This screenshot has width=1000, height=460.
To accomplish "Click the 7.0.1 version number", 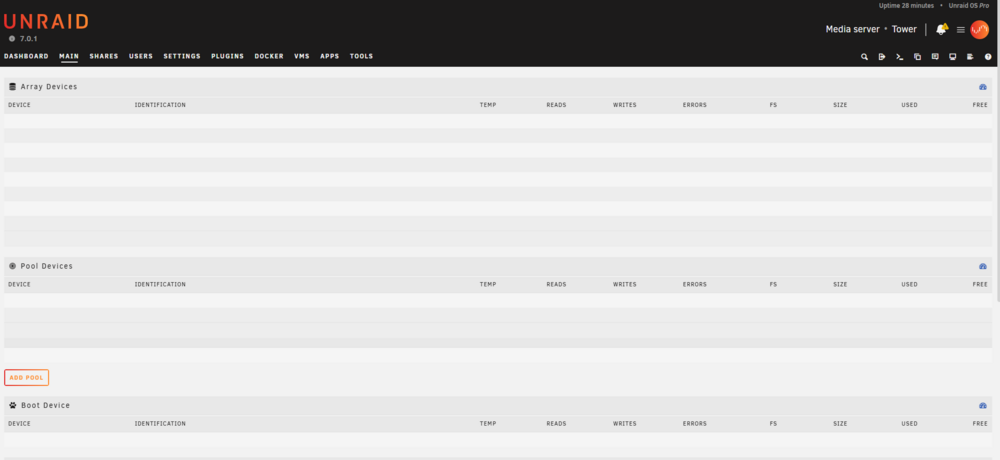I will pos(29,39).
